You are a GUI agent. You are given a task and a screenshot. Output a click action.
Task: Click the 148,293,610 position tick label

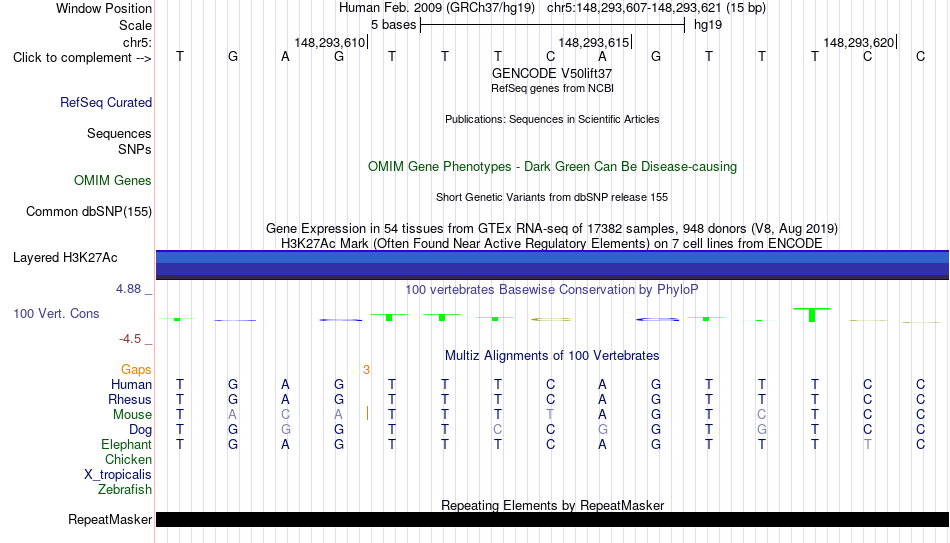(x=330, y=42)
